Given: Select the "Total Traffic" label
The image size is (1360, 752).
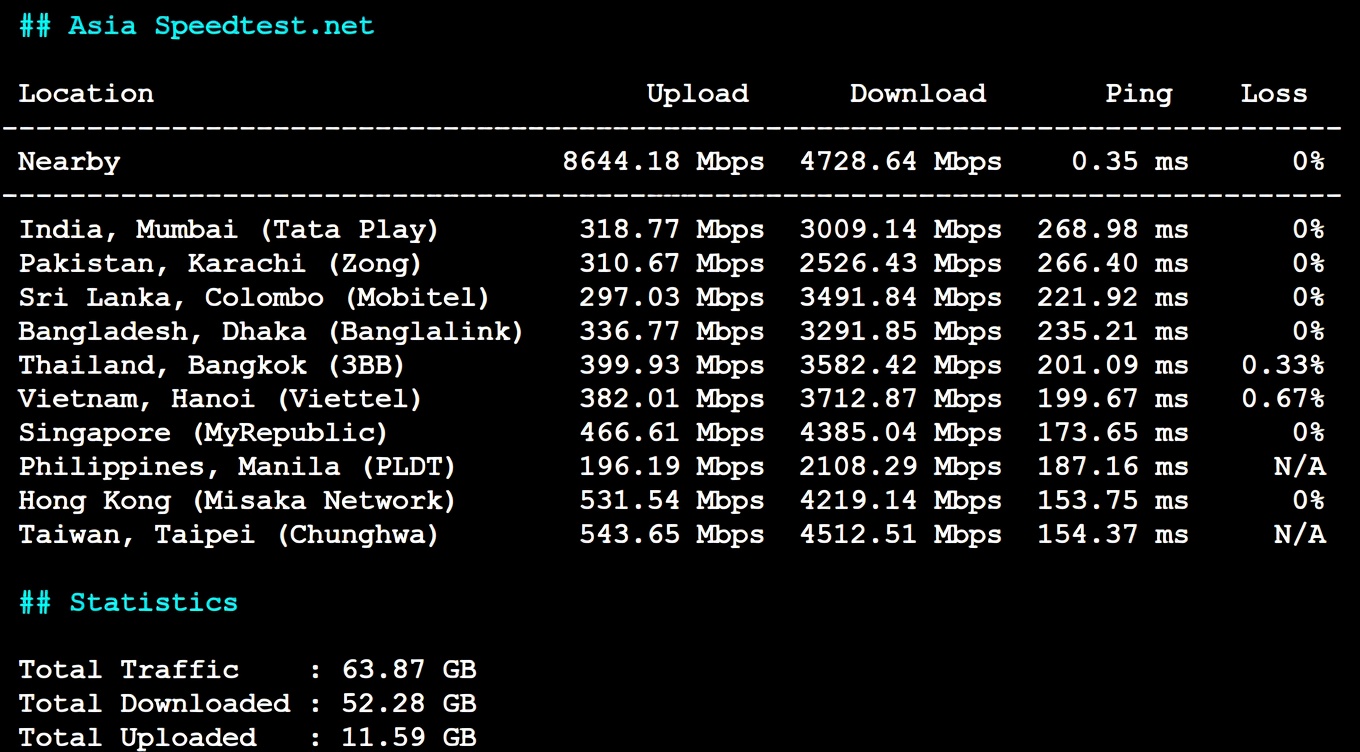Looking at the screenshot, I should click(x=129, y=670).
